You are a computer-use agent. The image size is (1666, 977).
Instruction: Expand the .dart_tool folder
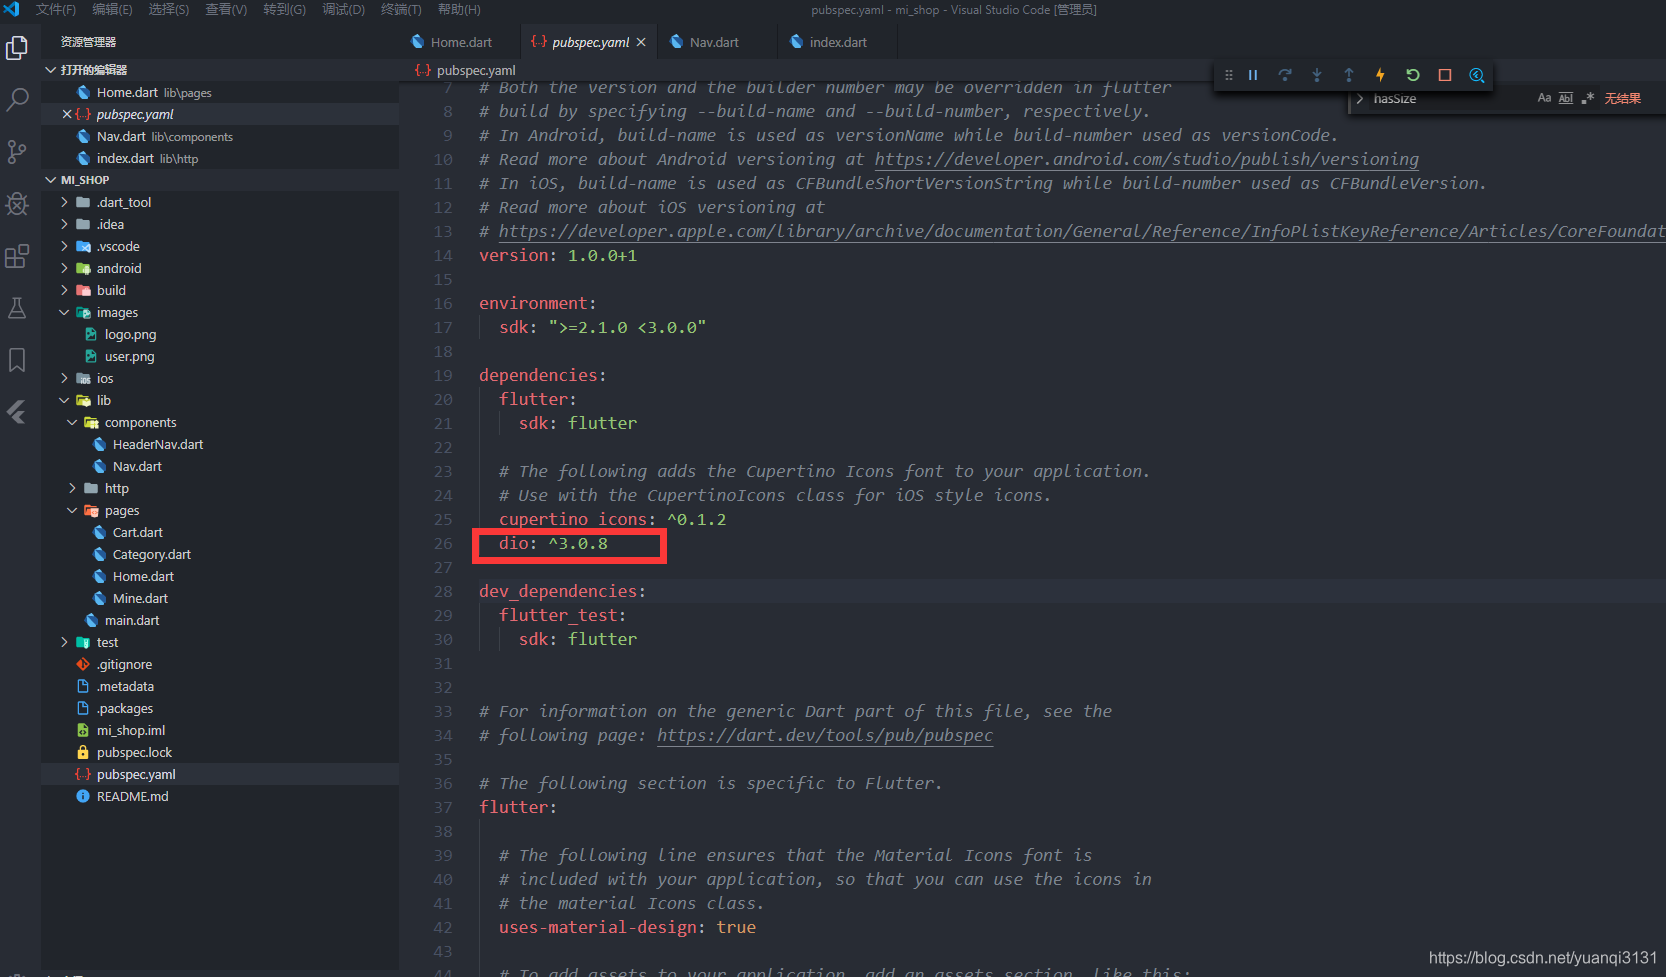[65, 202]
